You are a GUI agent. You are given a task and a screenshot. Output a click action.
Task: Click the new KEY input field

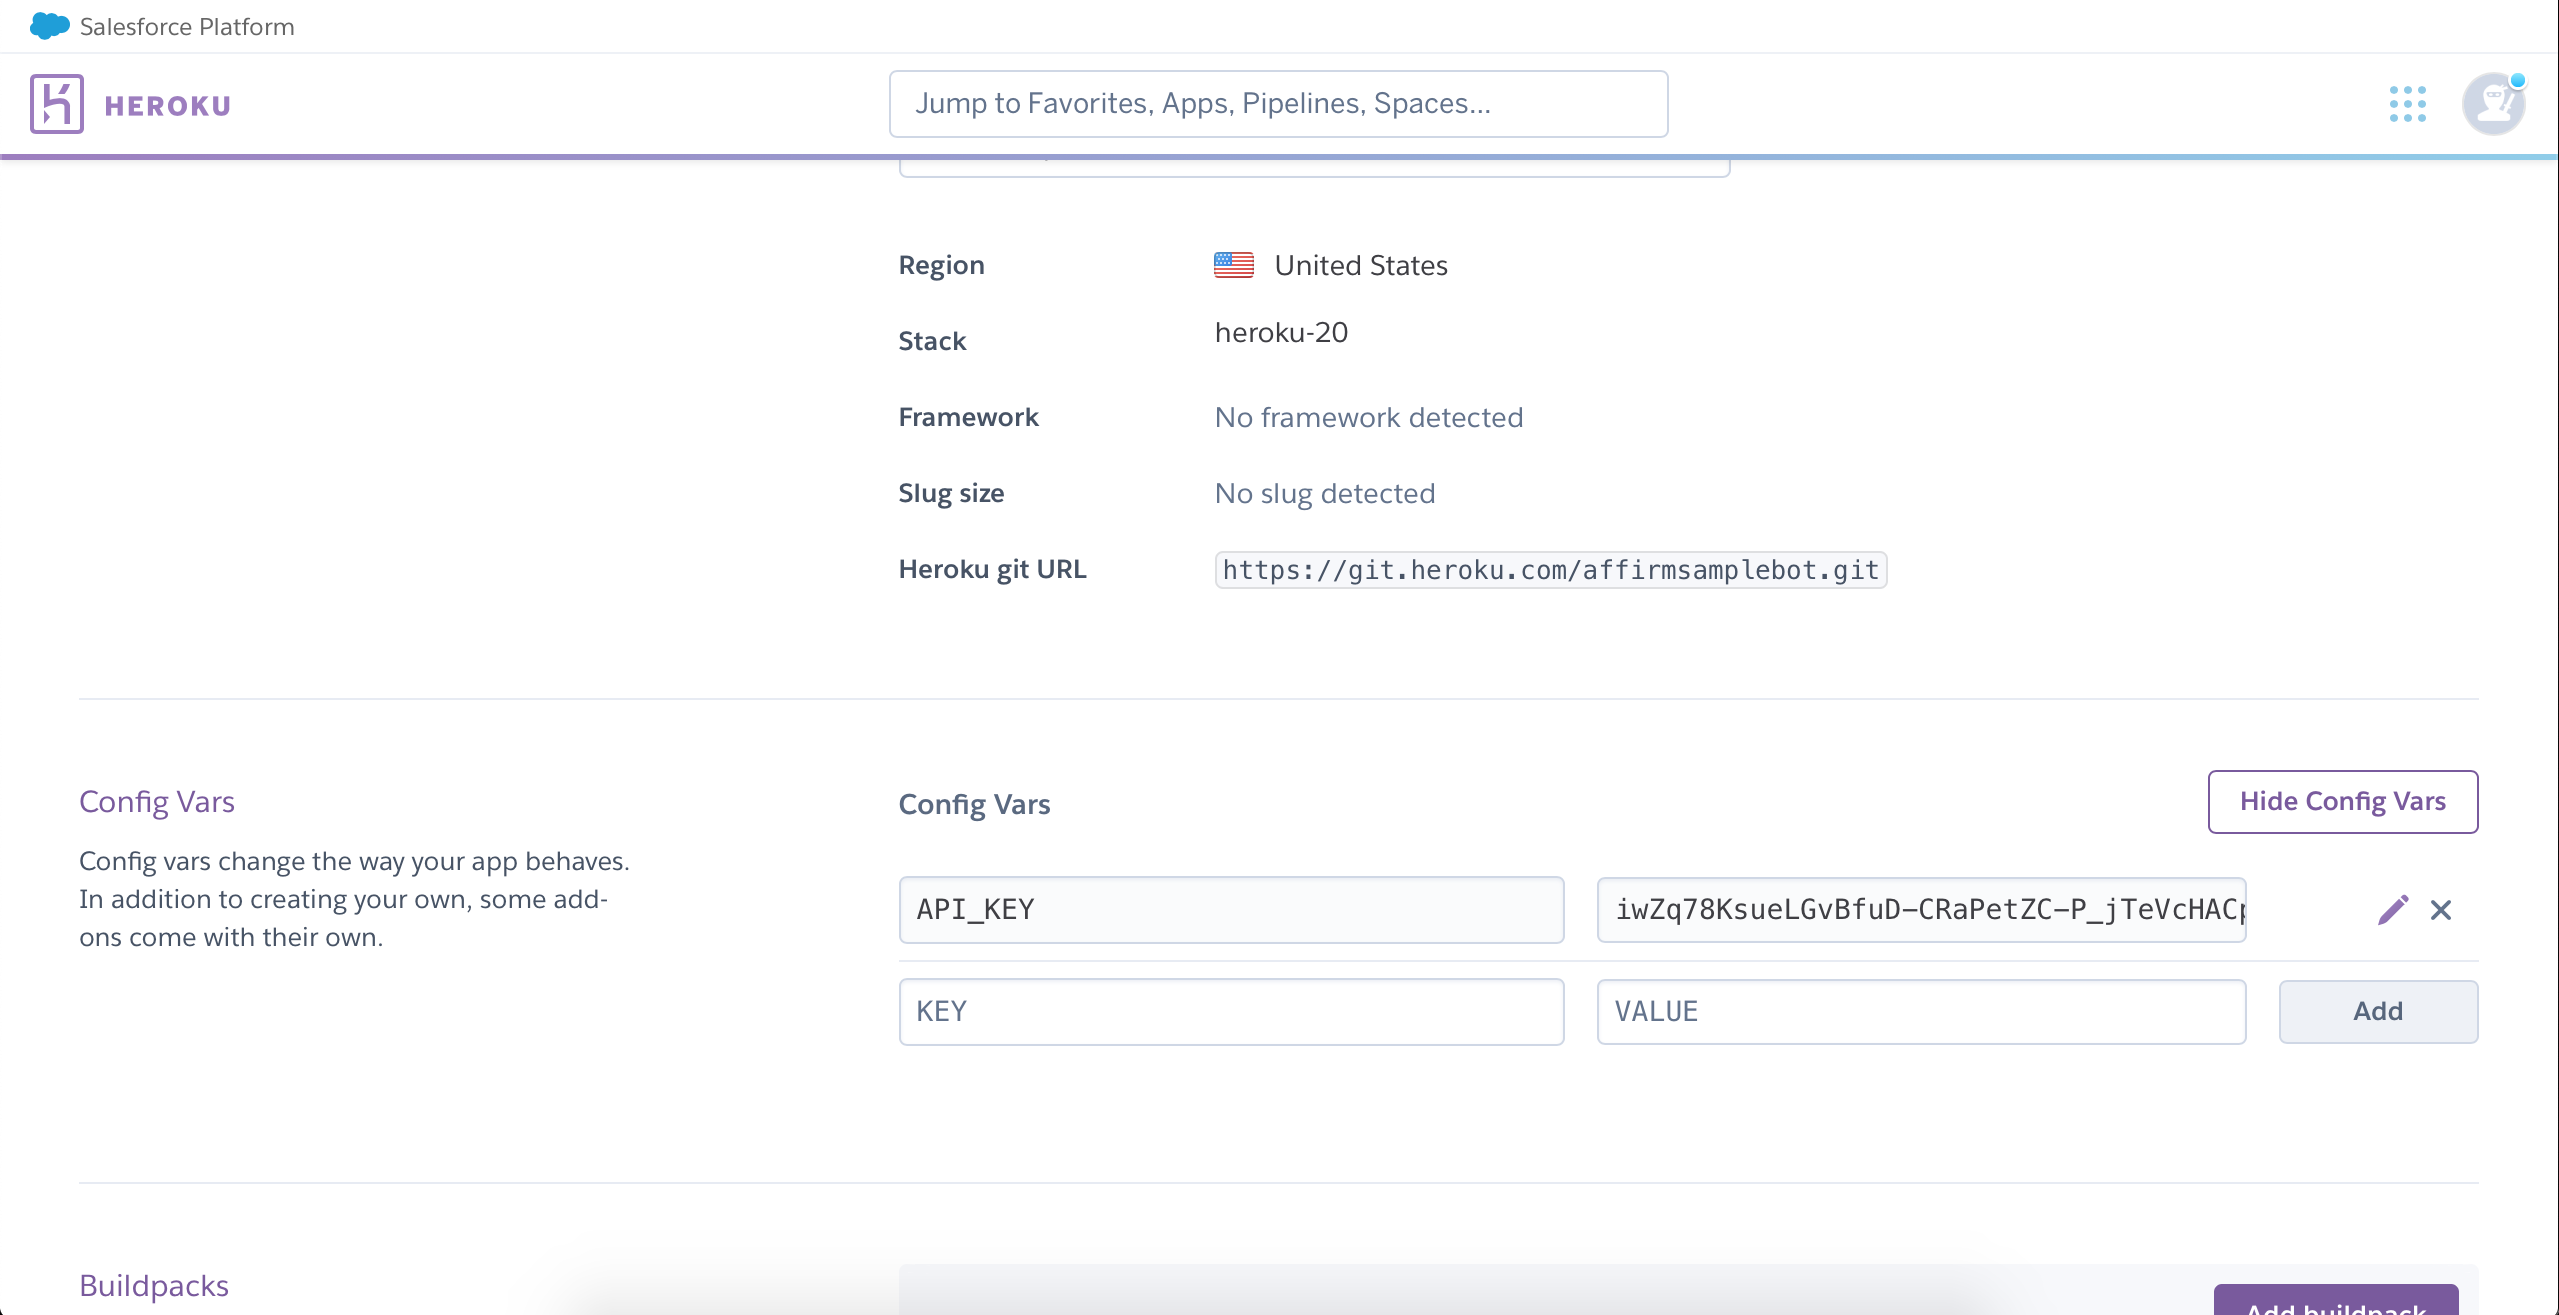coord(1231,1011)
